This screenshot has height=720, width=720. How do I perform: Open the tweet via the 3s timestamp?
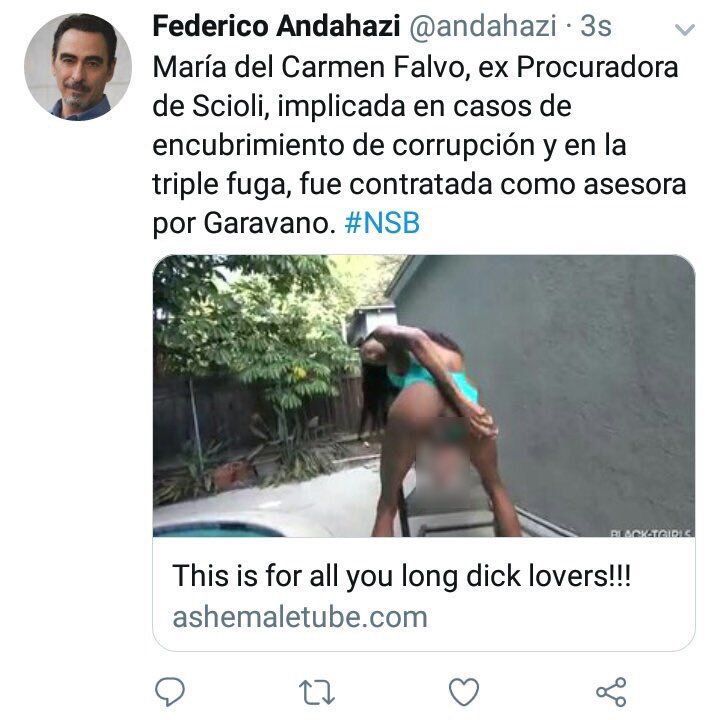[x=596, y=26]
